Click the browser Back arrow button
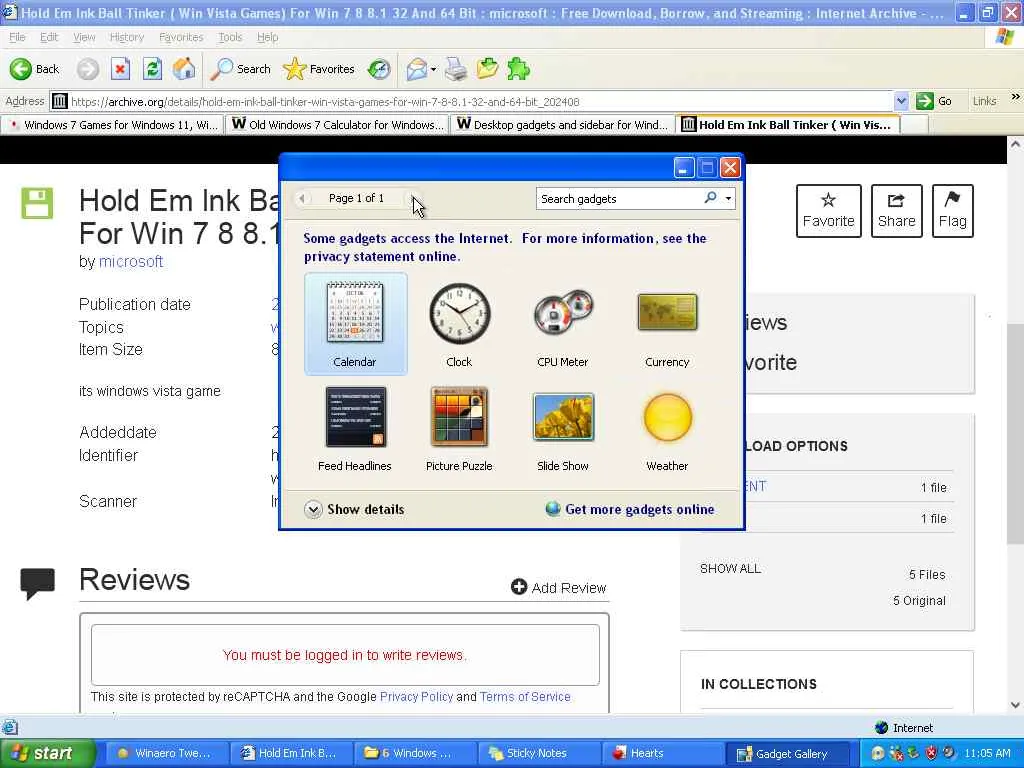Screen dimensions: 1024x768 pyautogui.click(x=34, y=69)
